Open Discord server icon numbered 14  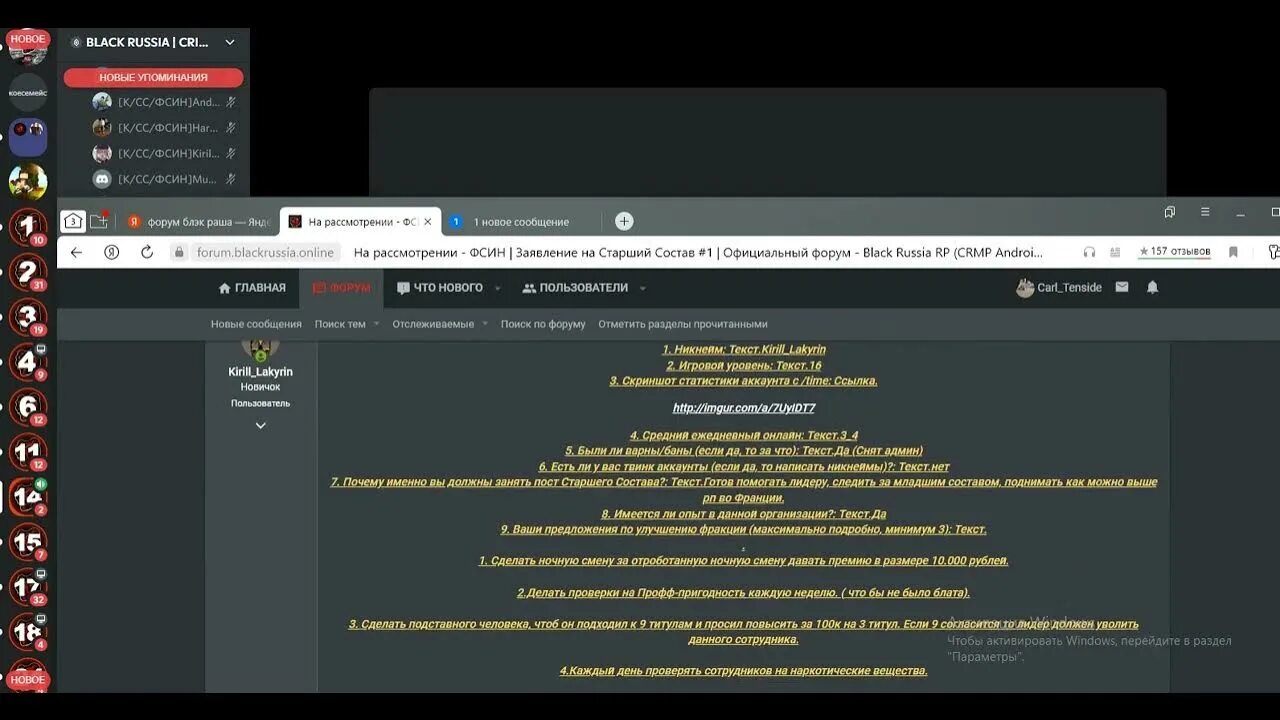coord(28,498)
